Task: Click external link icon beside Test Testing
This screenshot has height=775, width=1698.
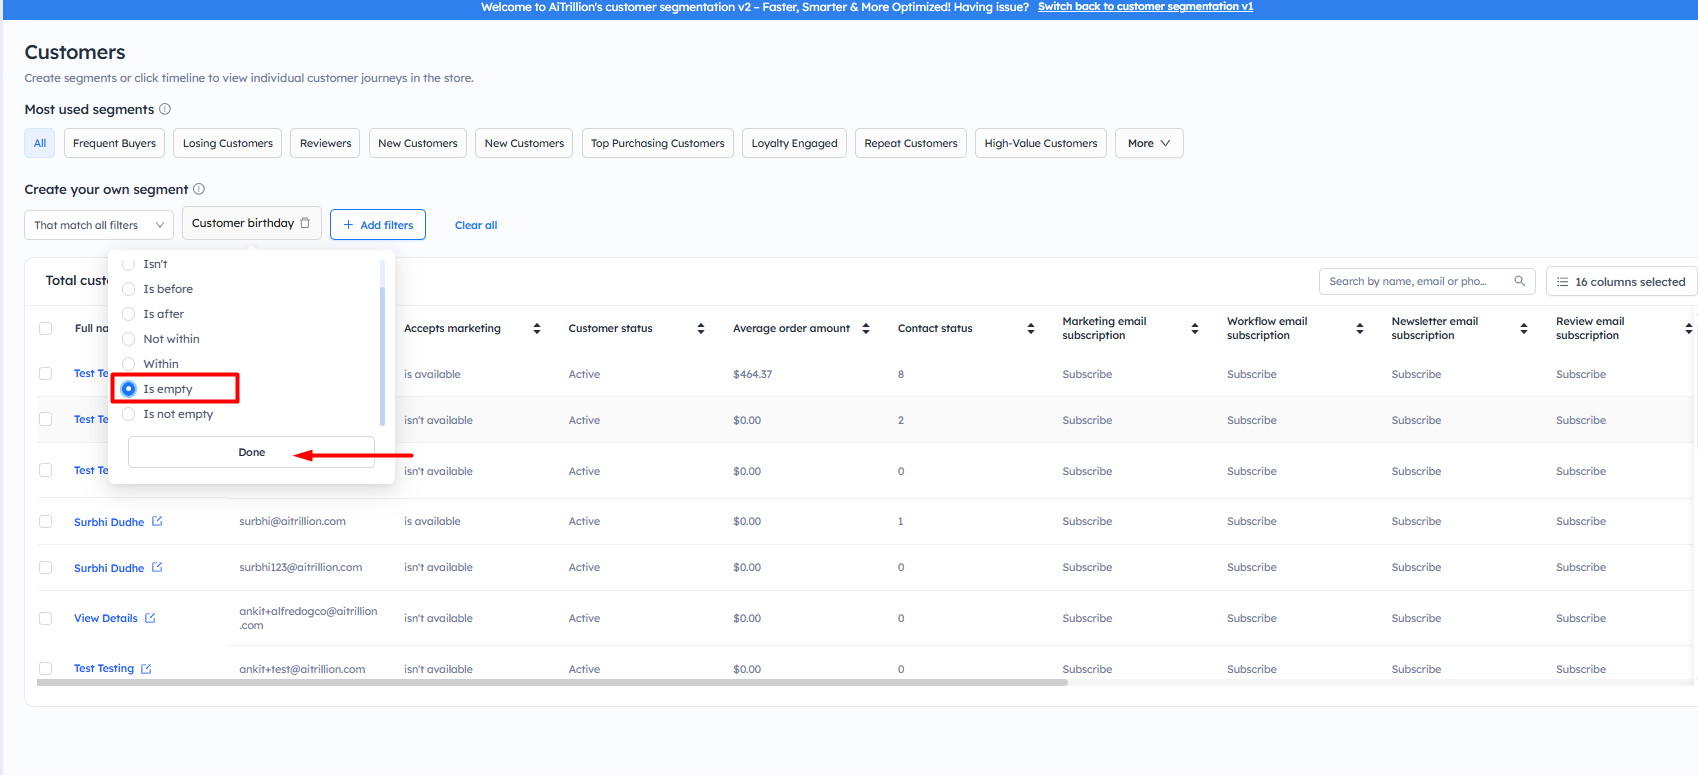Action: point(146,669)
